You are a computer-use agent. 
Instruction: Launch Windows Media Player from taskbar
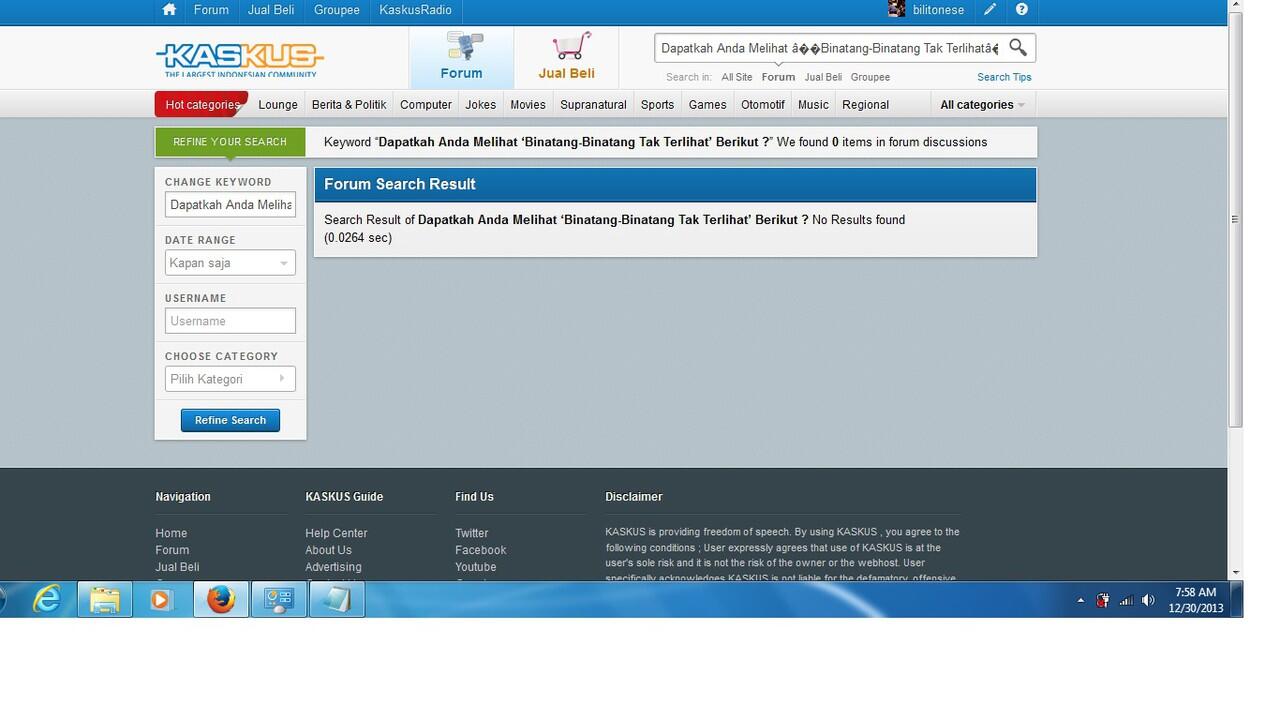pos(162,599)
